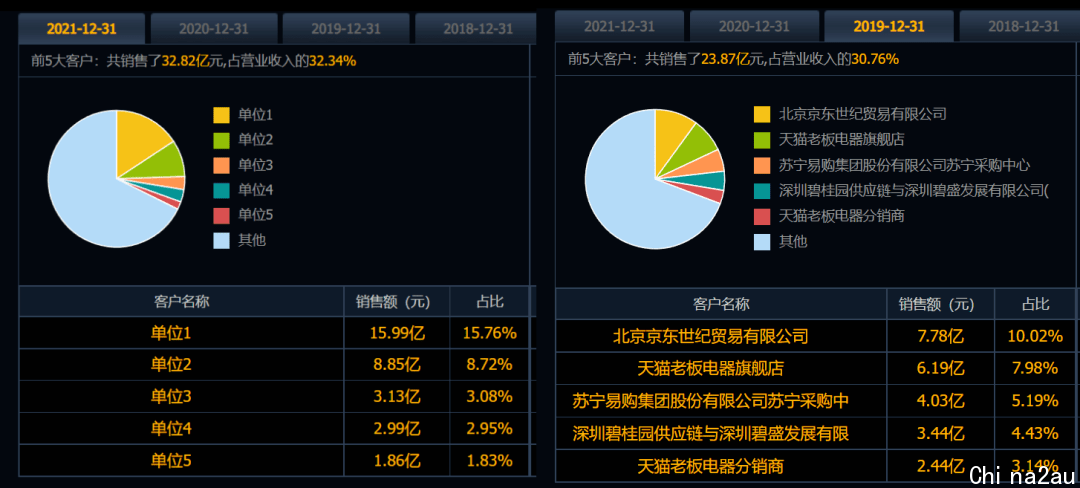The height and width of the screenshot is (488, 1080).
Task: Click the 5.19% share cell
Action: point(1035,401)
